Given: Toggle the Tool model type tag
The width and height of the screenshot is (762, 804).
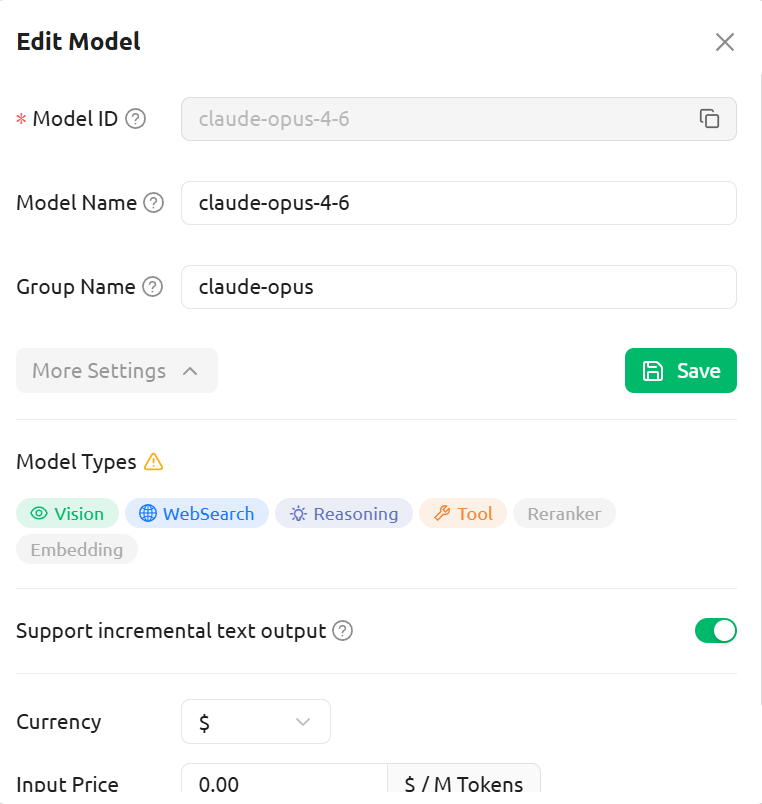Looking at the screenshot, I should coord(463,514).
